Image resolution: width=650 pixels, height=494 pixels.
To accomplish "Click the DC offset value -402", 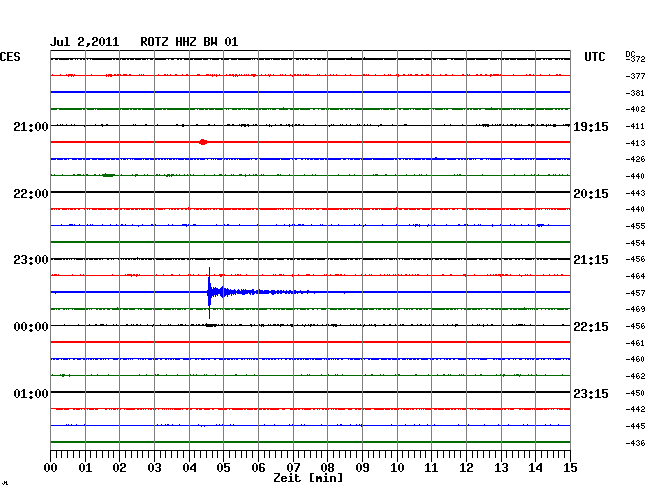I will click(x=635, y=109).
